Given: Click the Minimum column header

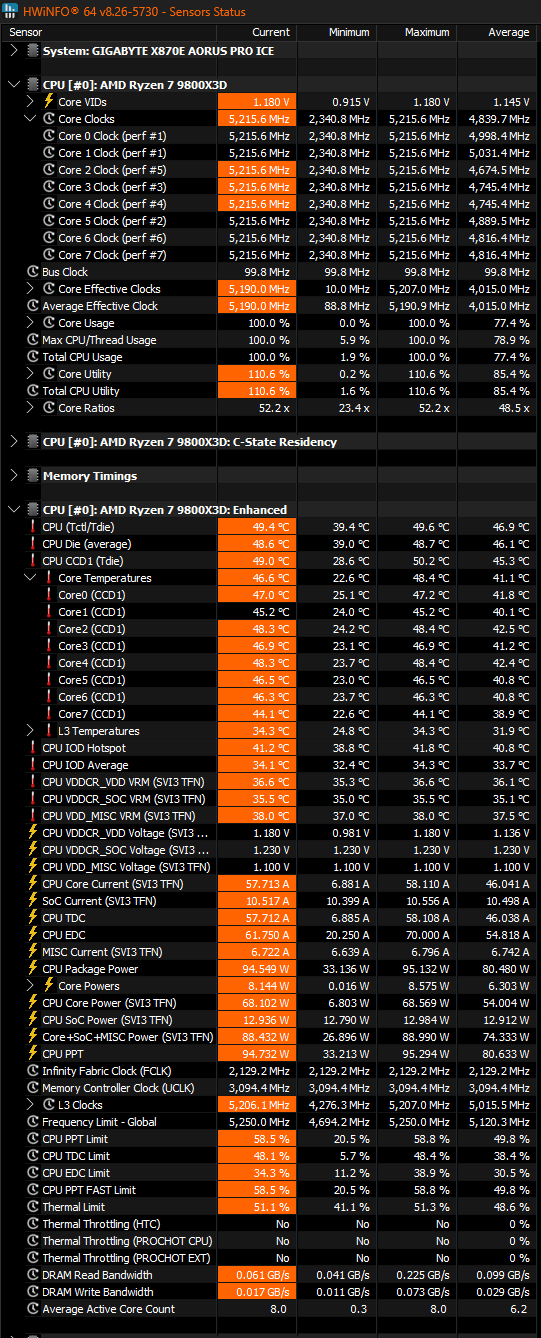Looking at the screenshot, I should pyautogui.click(x=337, y=32).
